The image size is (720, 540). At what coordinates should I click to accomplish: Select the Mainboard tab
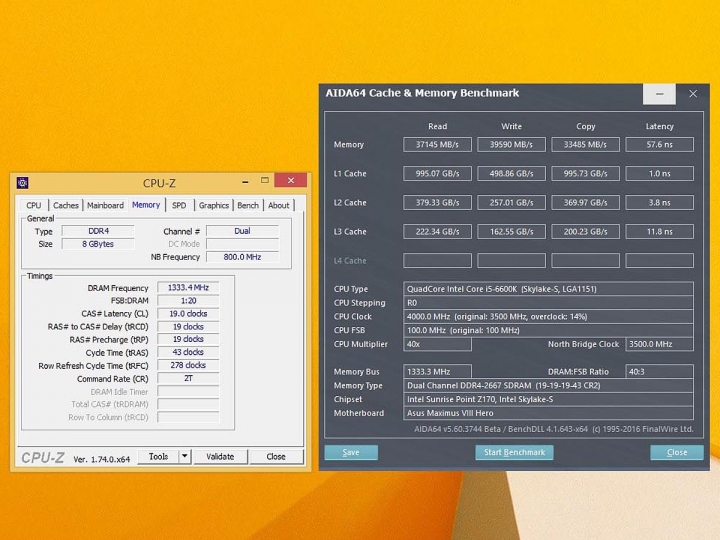click(x=105, y=205)
